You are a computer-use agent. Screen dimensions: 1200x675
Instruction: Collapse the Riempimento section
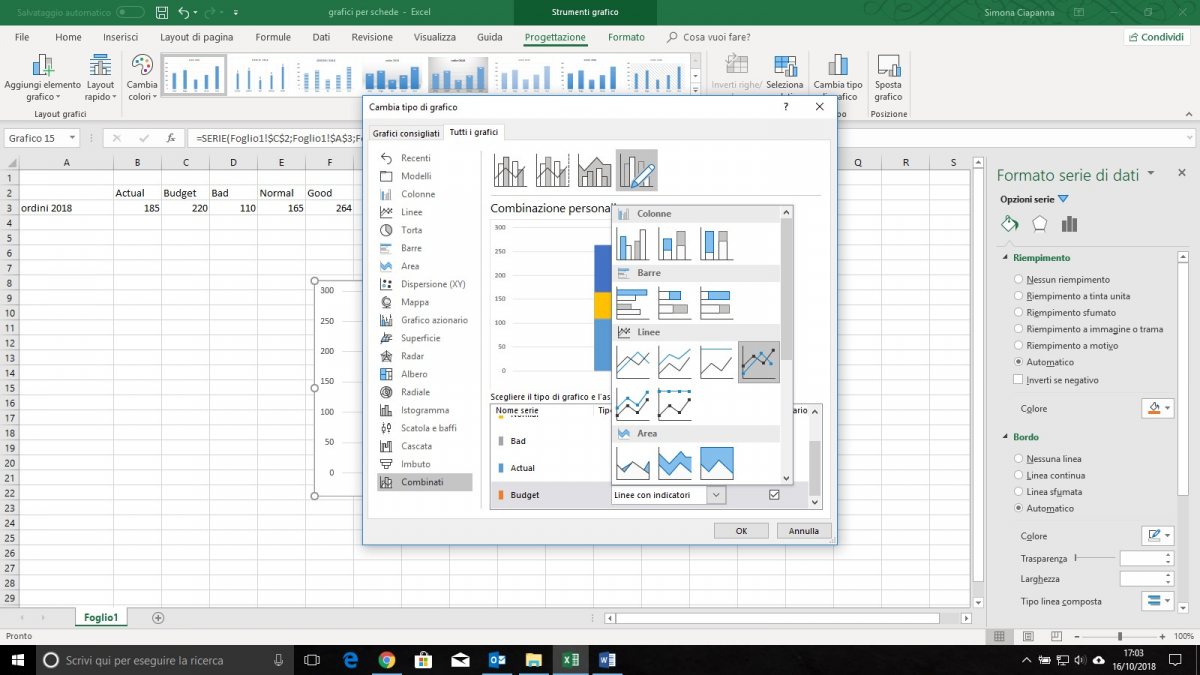click(x=1004, y=257)
